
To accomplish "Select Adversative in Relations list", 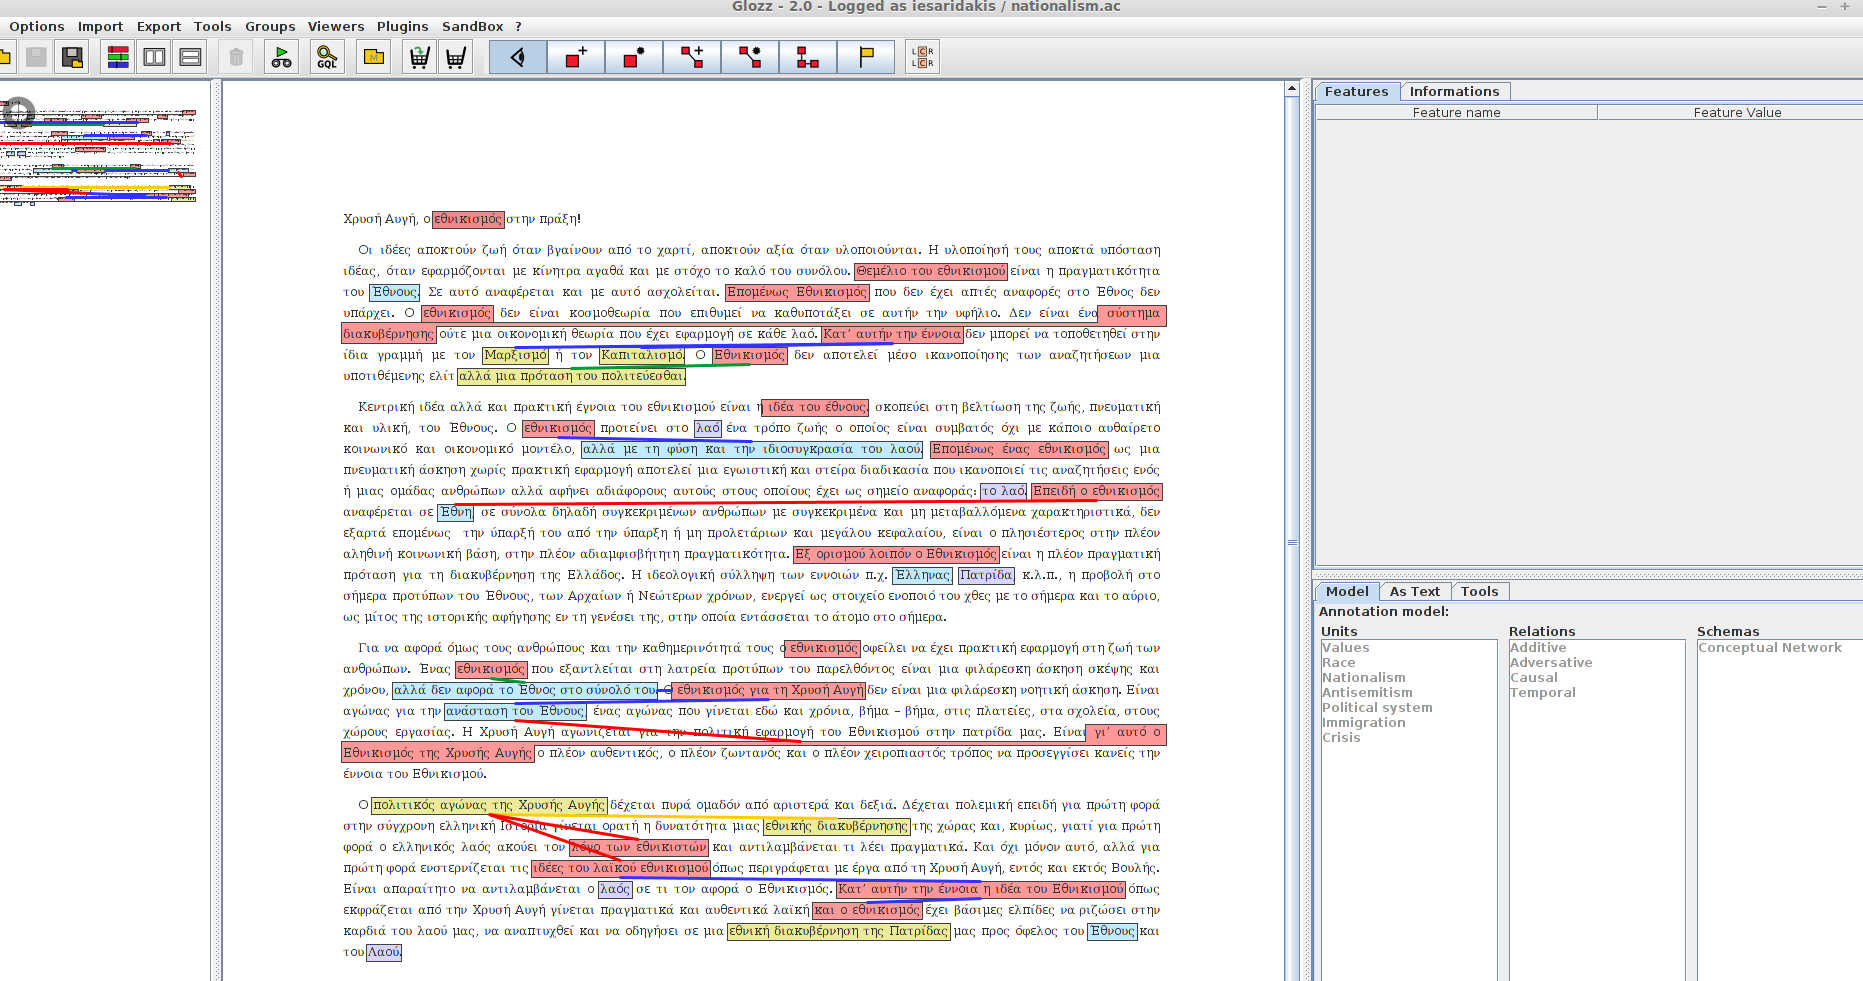I will click(1551, 662).
